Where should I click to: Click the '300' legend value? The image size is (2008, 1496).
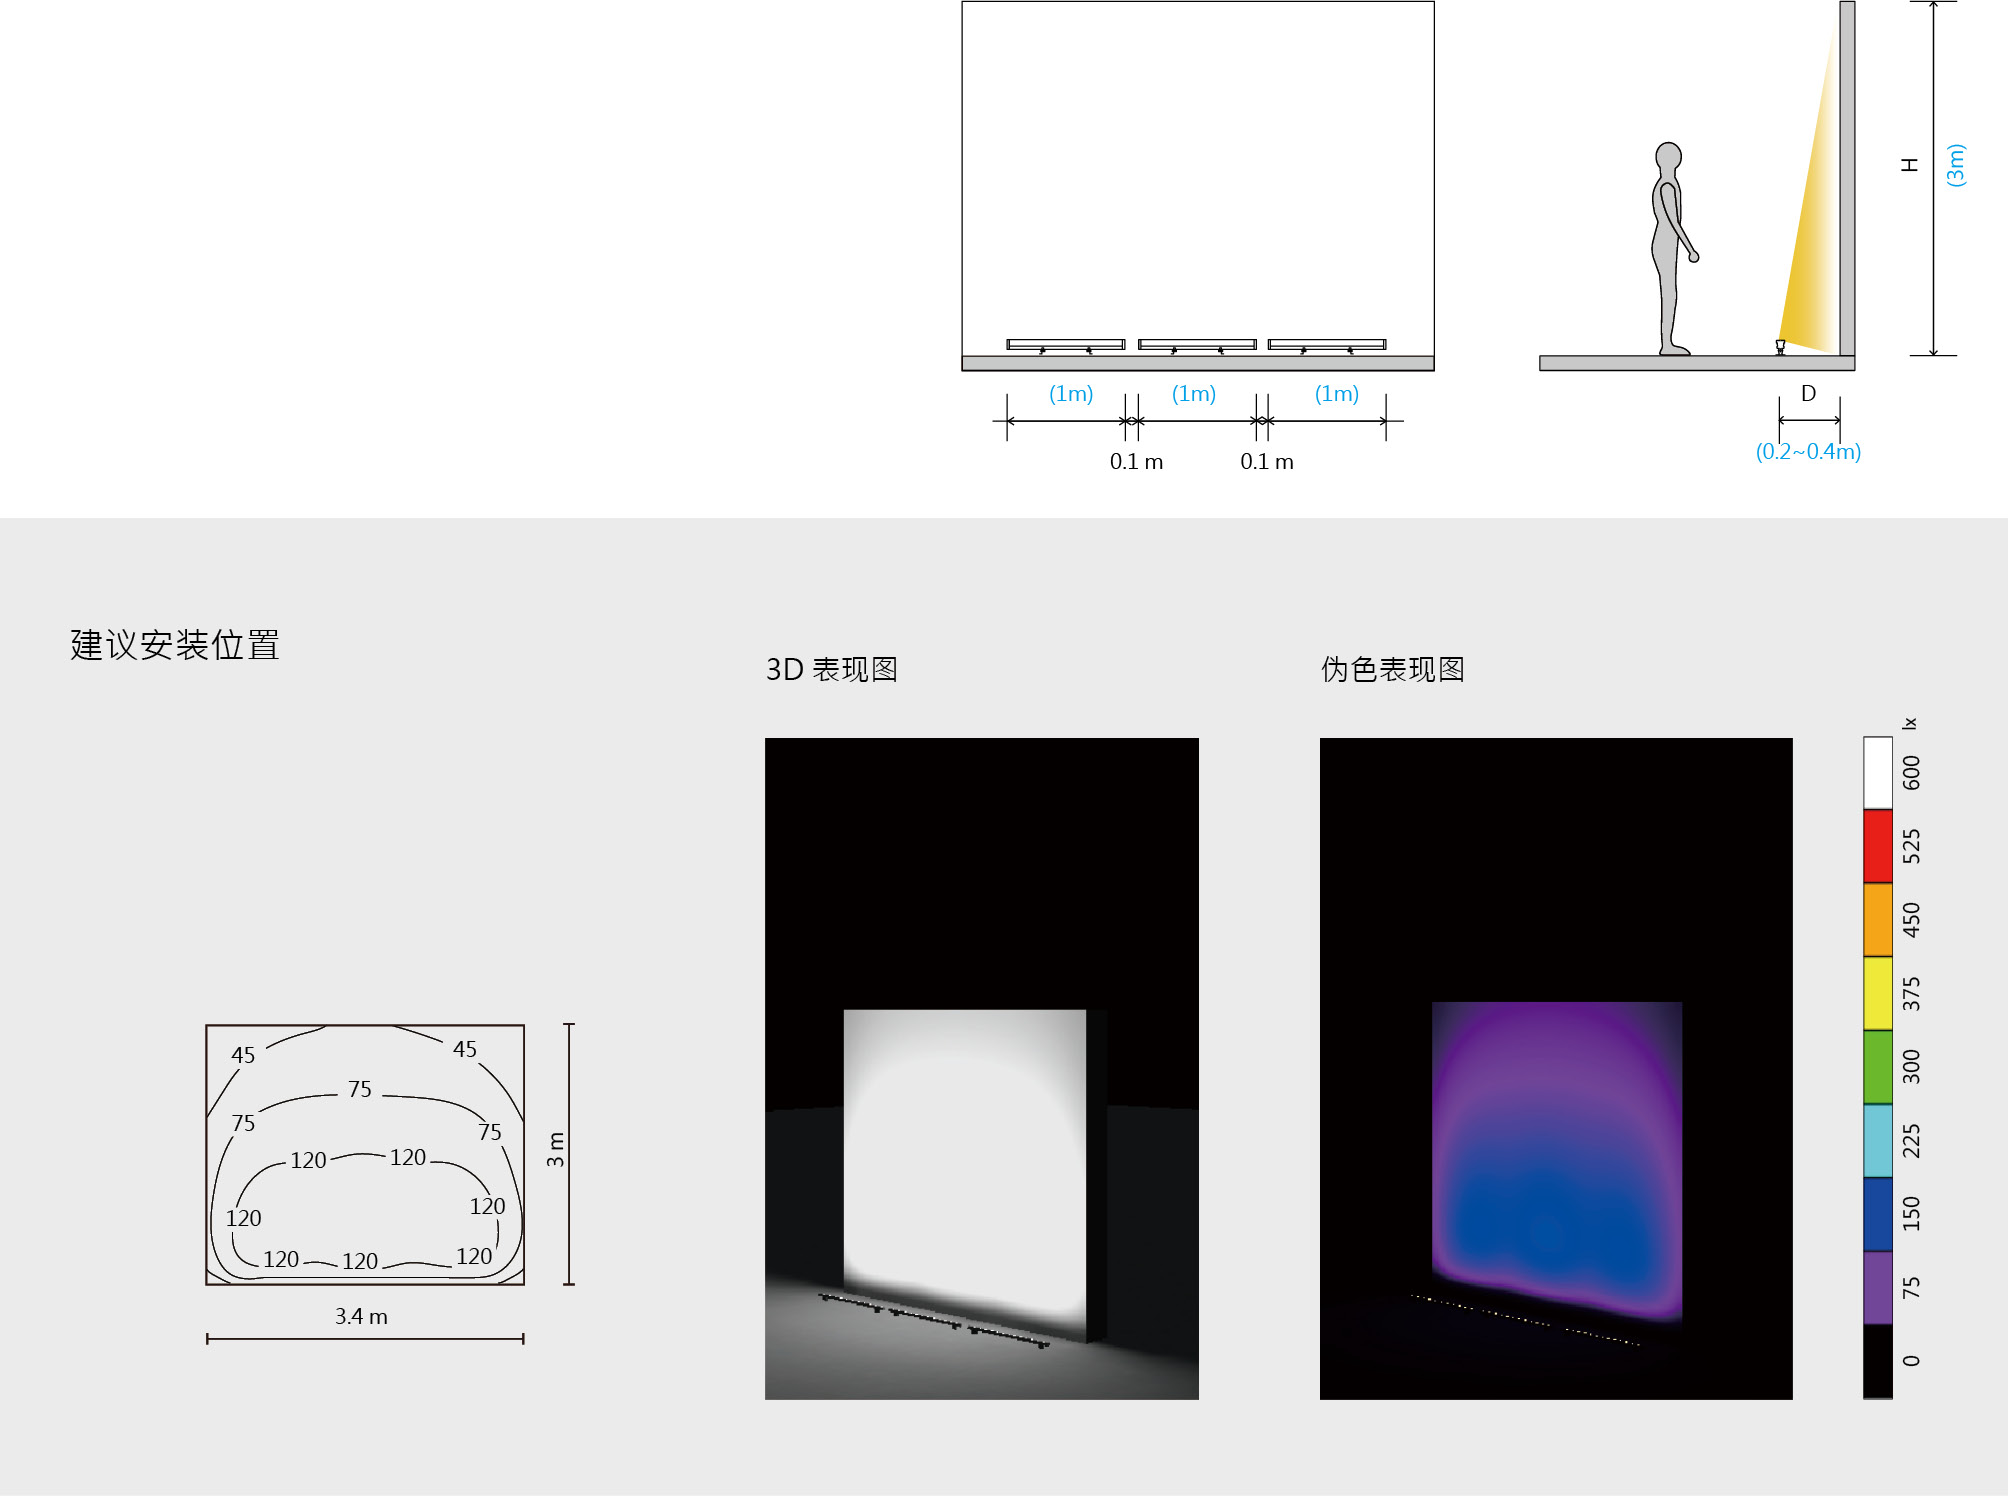(x=1911, y=1067)
